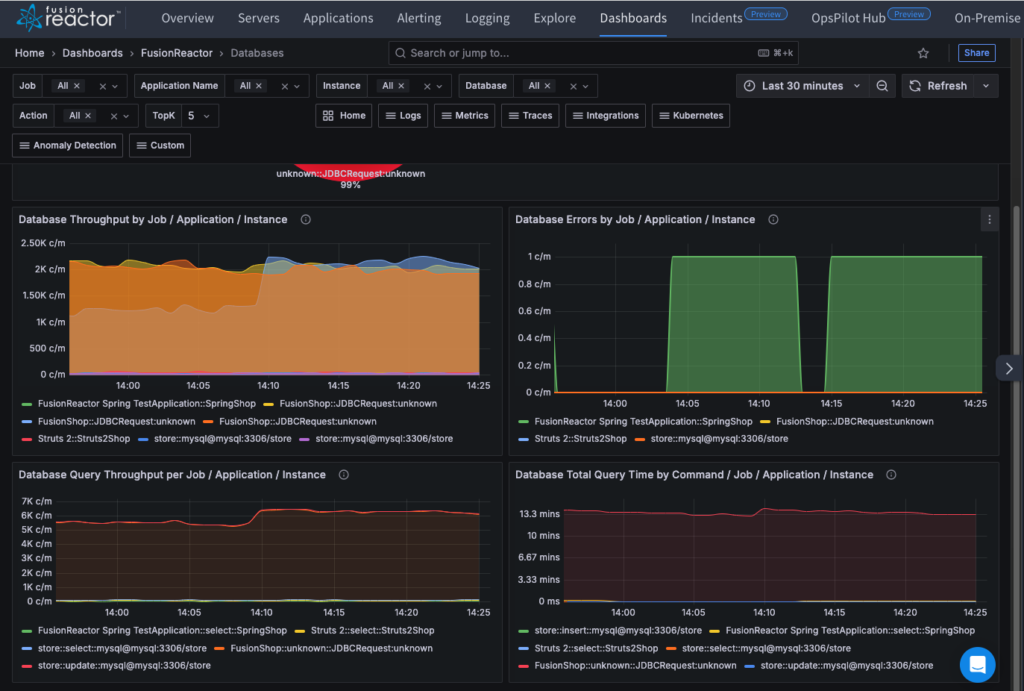Refresh the dashboard
1024x691 pixels.
pos(938,86)
